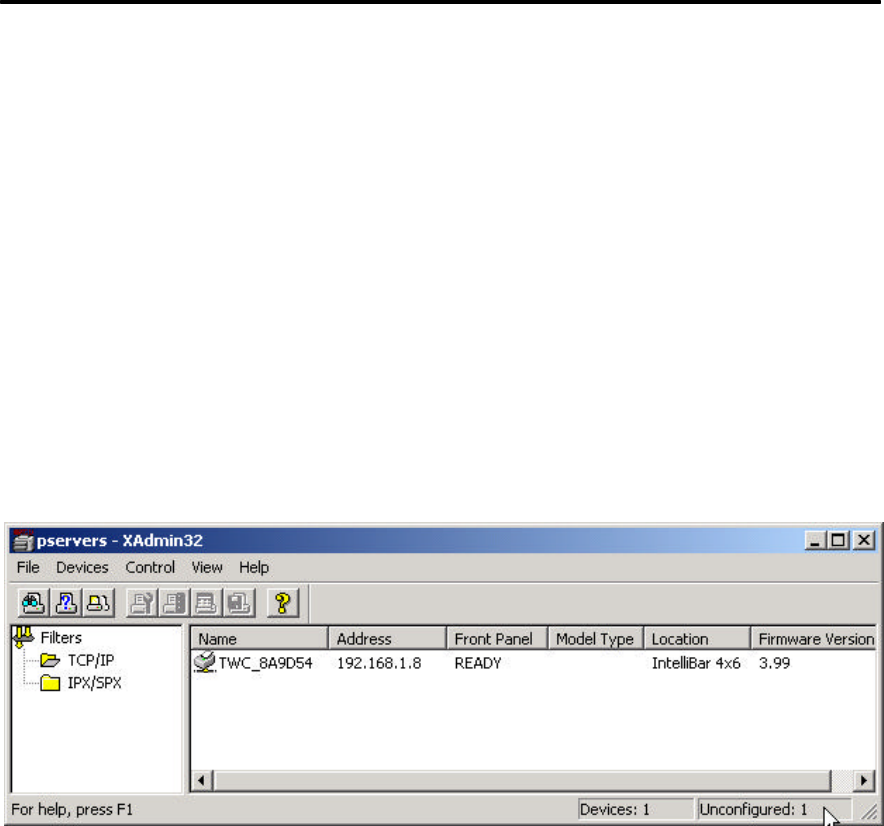Click the Filters root icon with yellow arrows
The height and width of the screenshot is (826, 884).
coord(23,637)
